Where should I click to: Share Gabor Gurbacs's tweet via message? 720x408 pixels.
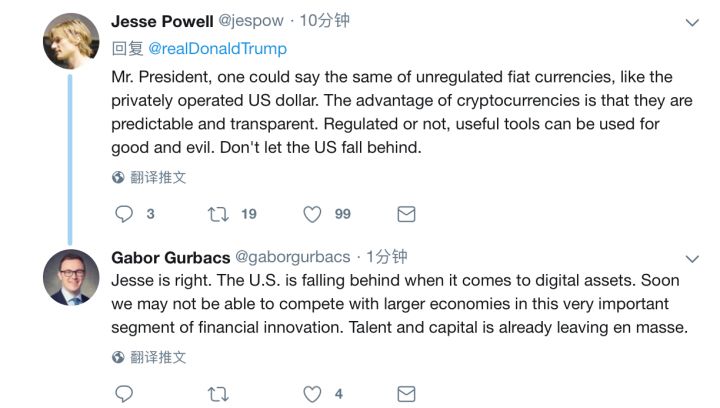[x=406, y=394]
